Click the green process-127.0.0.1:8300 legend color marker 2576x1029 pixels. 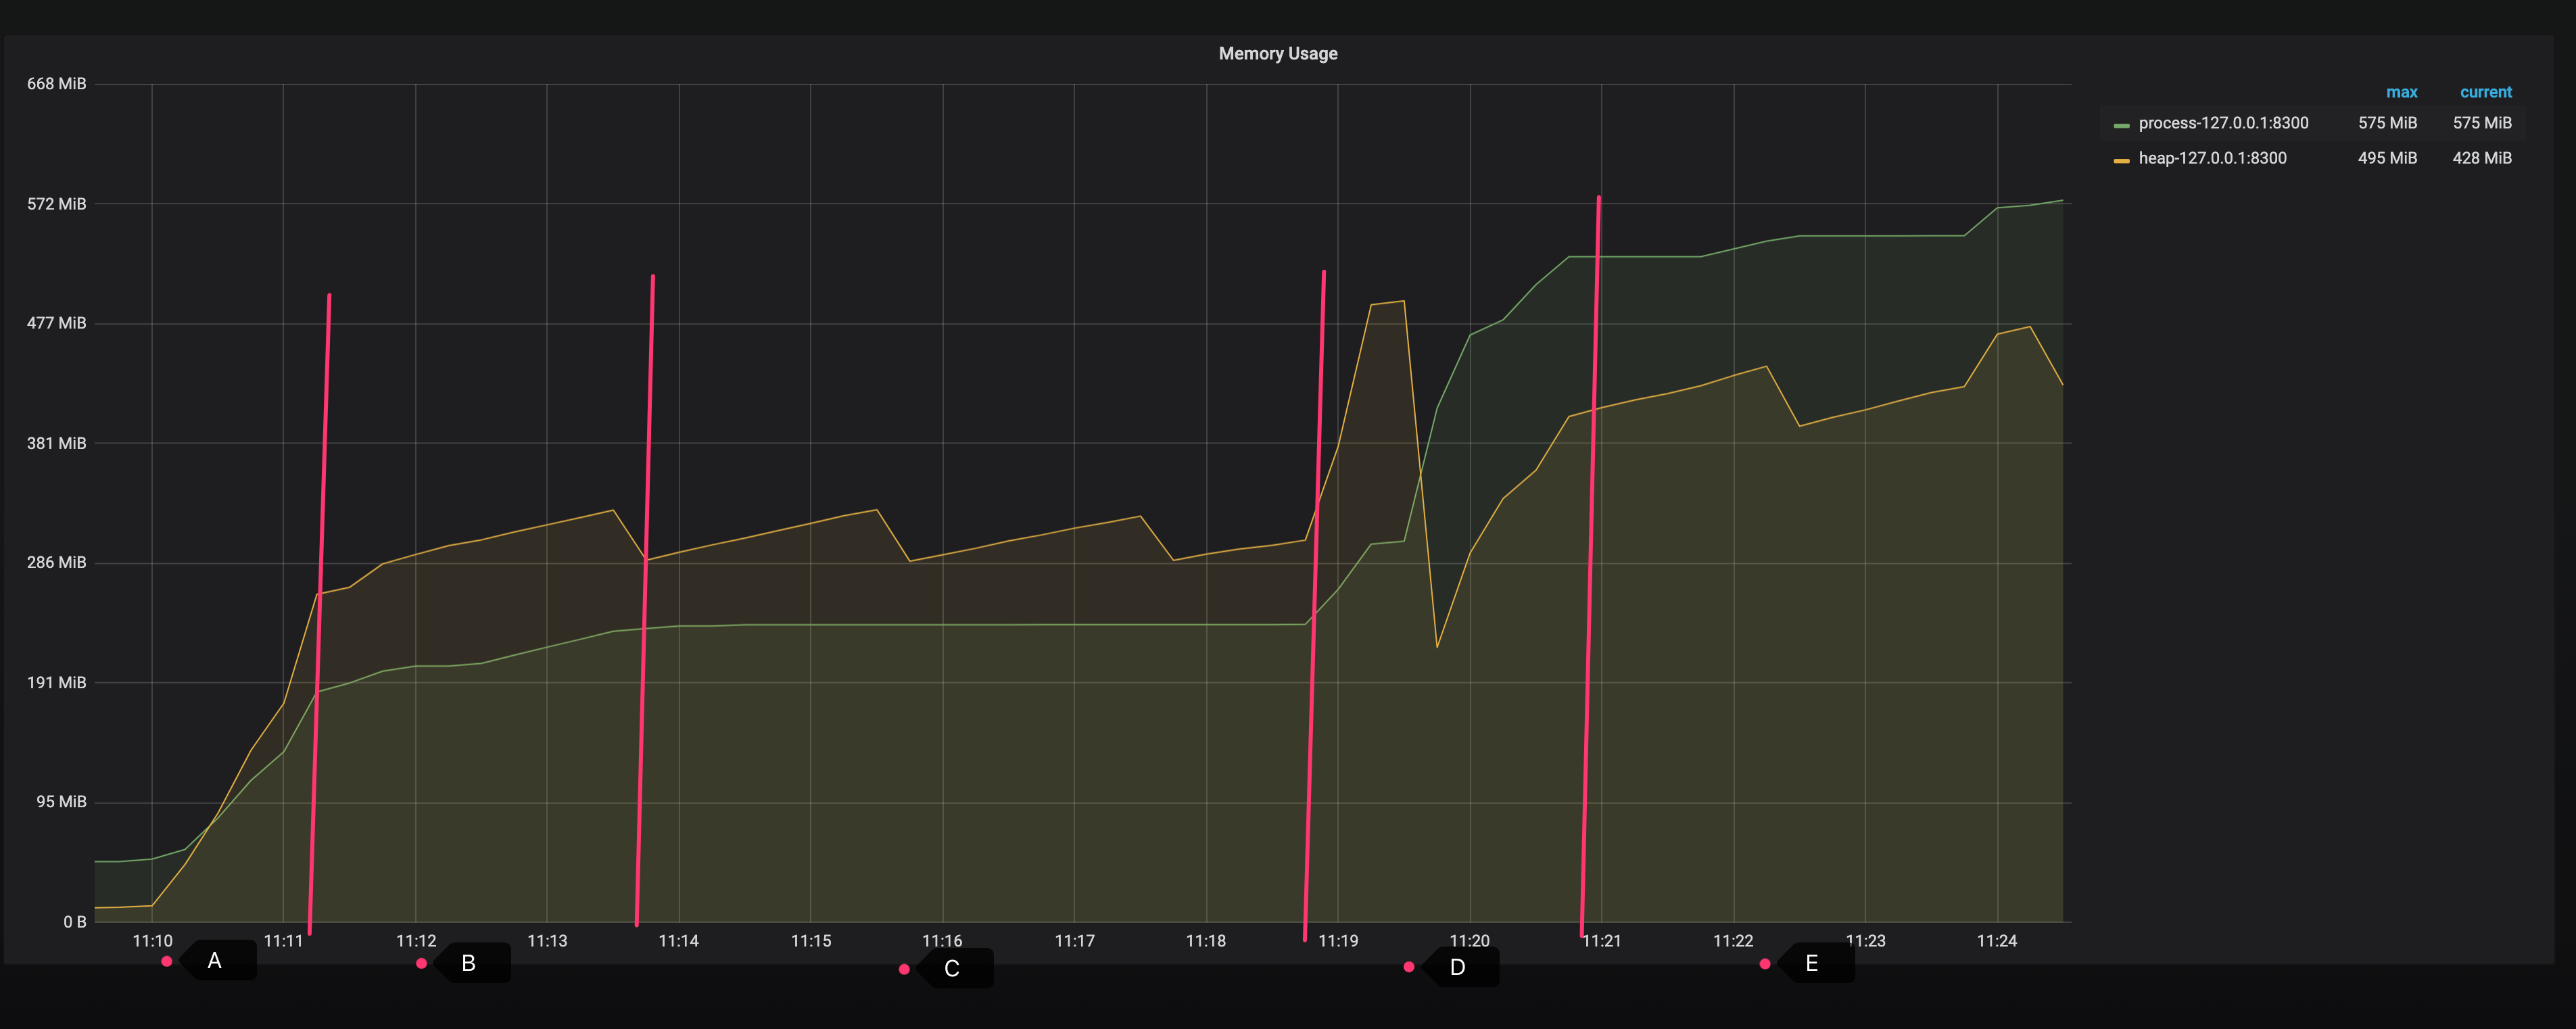click(2121, 124)
